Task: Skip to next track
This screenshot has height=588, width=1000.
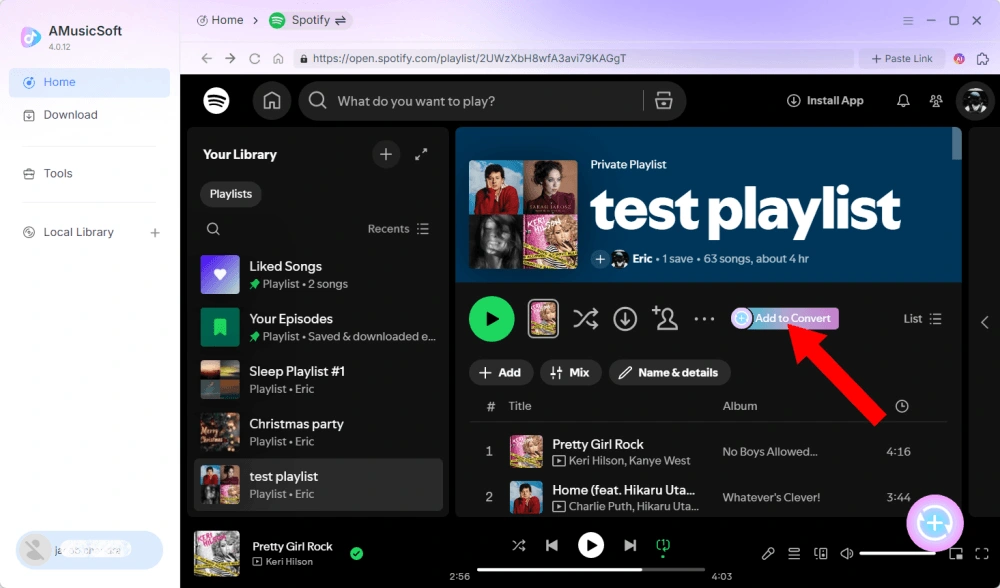Action: 630,545
